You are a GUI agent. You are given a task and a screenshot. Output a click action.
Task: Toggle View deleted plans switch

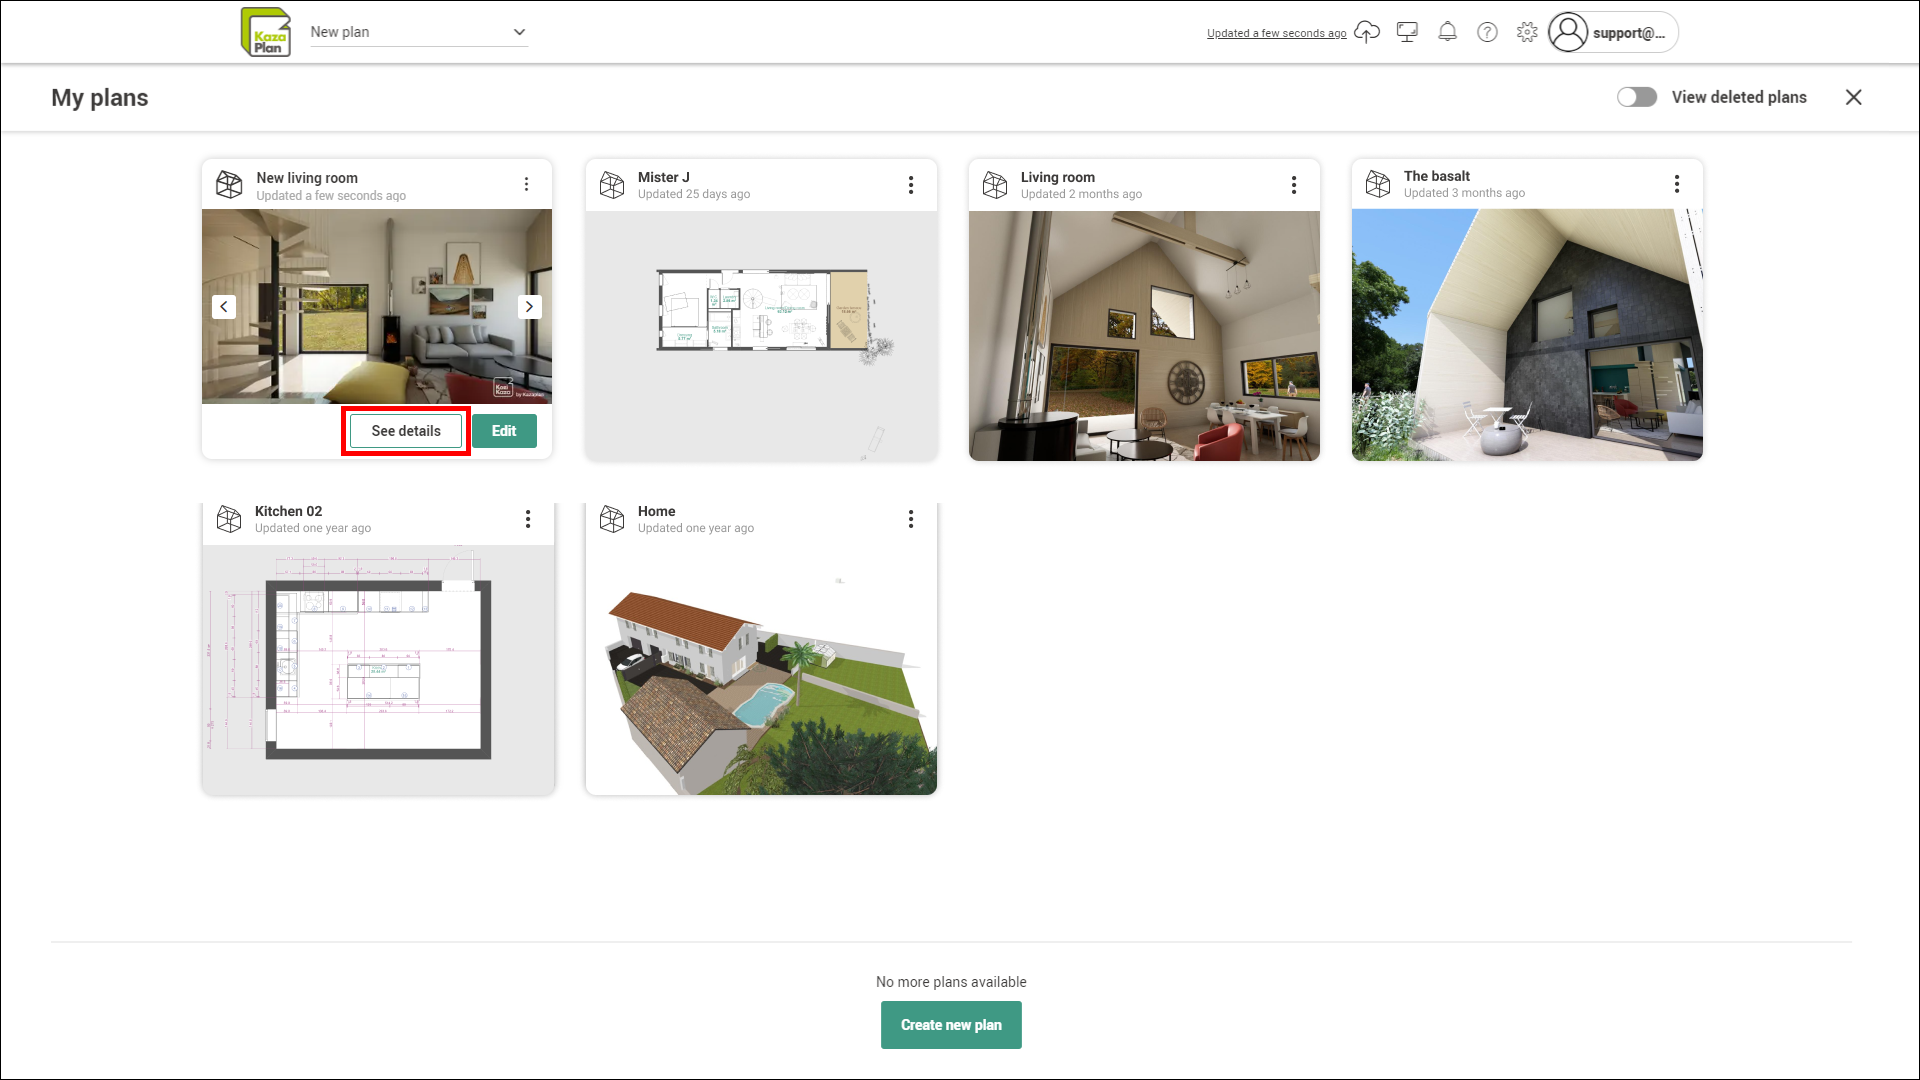pyautogui.click(x=1637, y=97)
